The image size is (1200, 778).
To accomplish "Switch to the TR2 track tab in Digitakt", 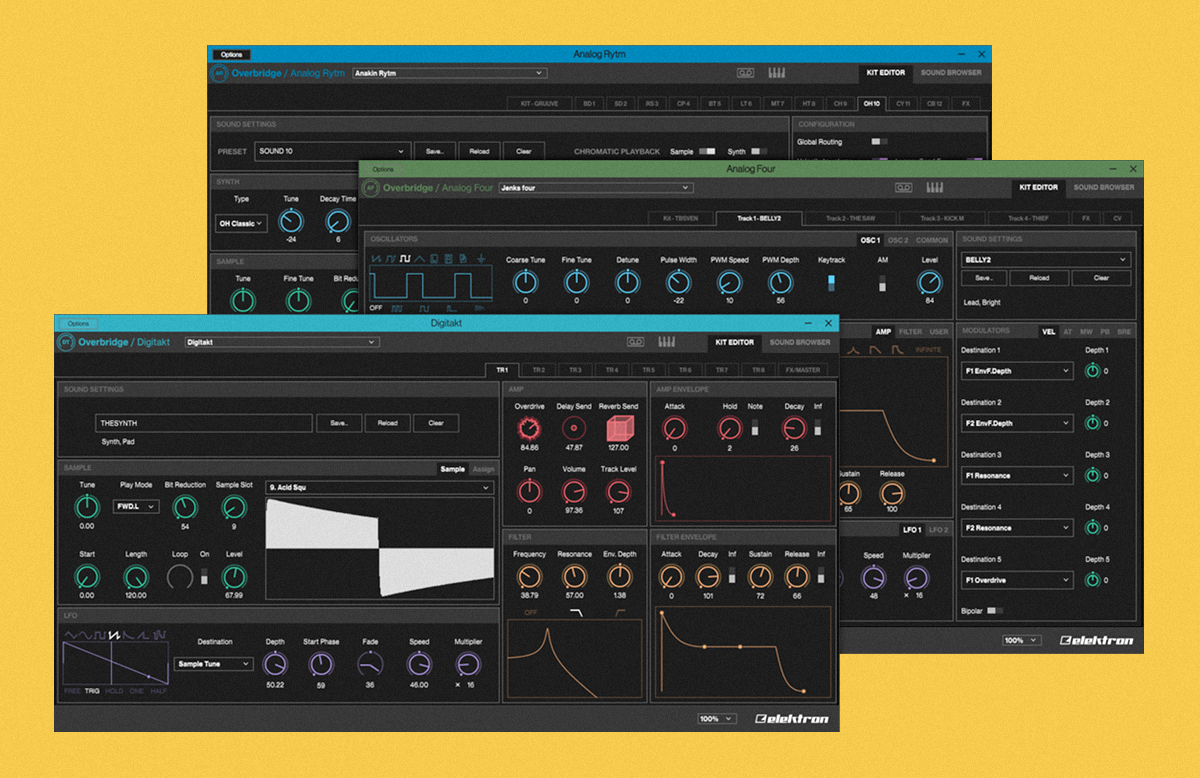I will click(539, 370).
